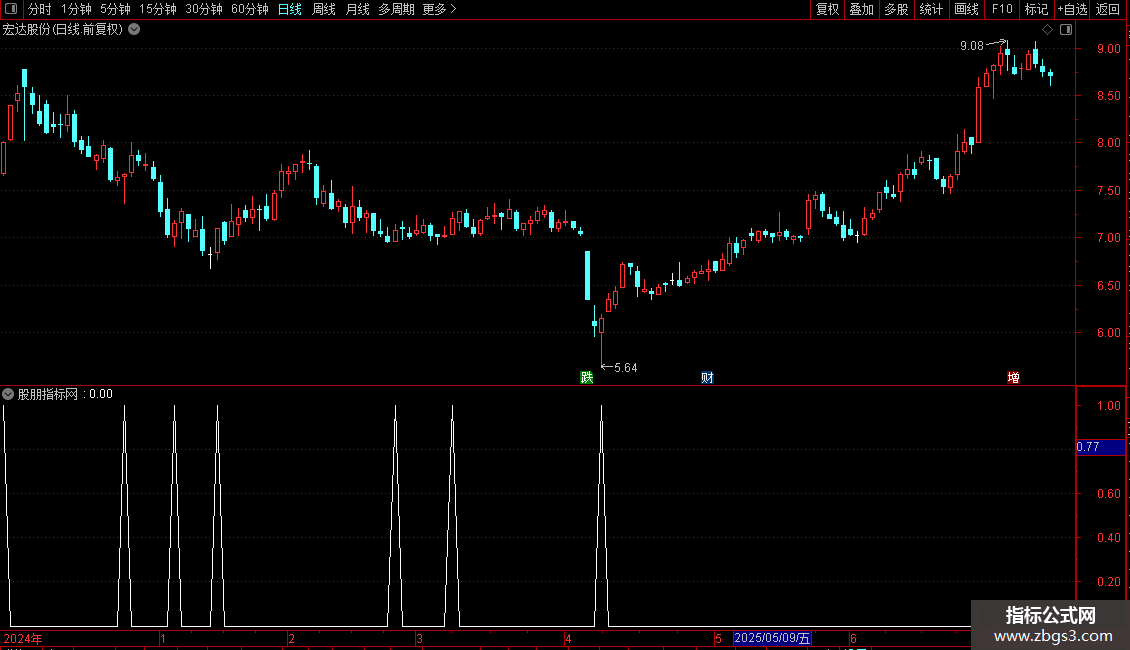Open the 多周期 multi-period view

(x=396, y=9)
